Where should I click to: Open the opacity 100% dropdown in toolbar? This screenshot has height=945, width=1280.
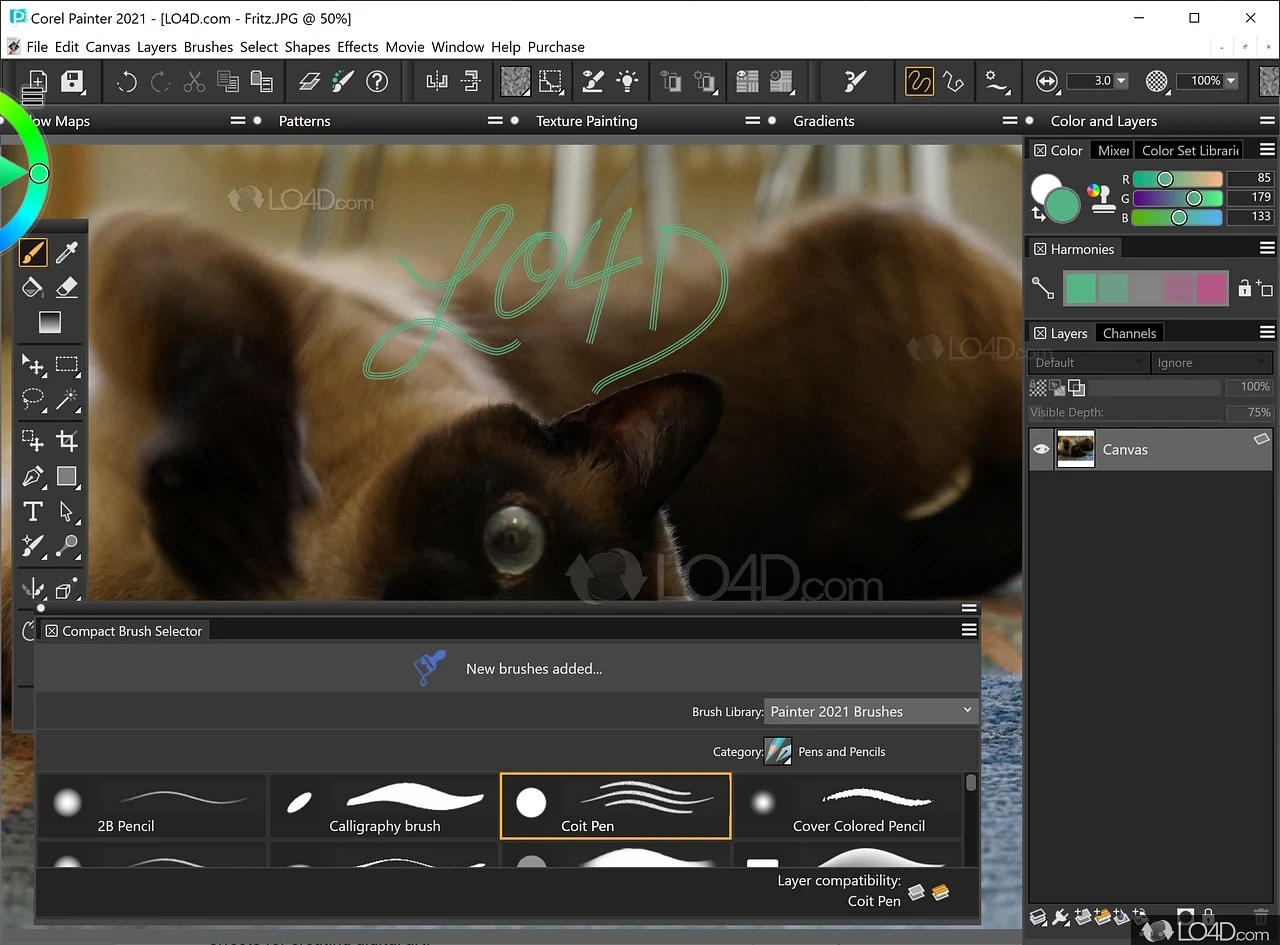click(x=1231, y=81)
